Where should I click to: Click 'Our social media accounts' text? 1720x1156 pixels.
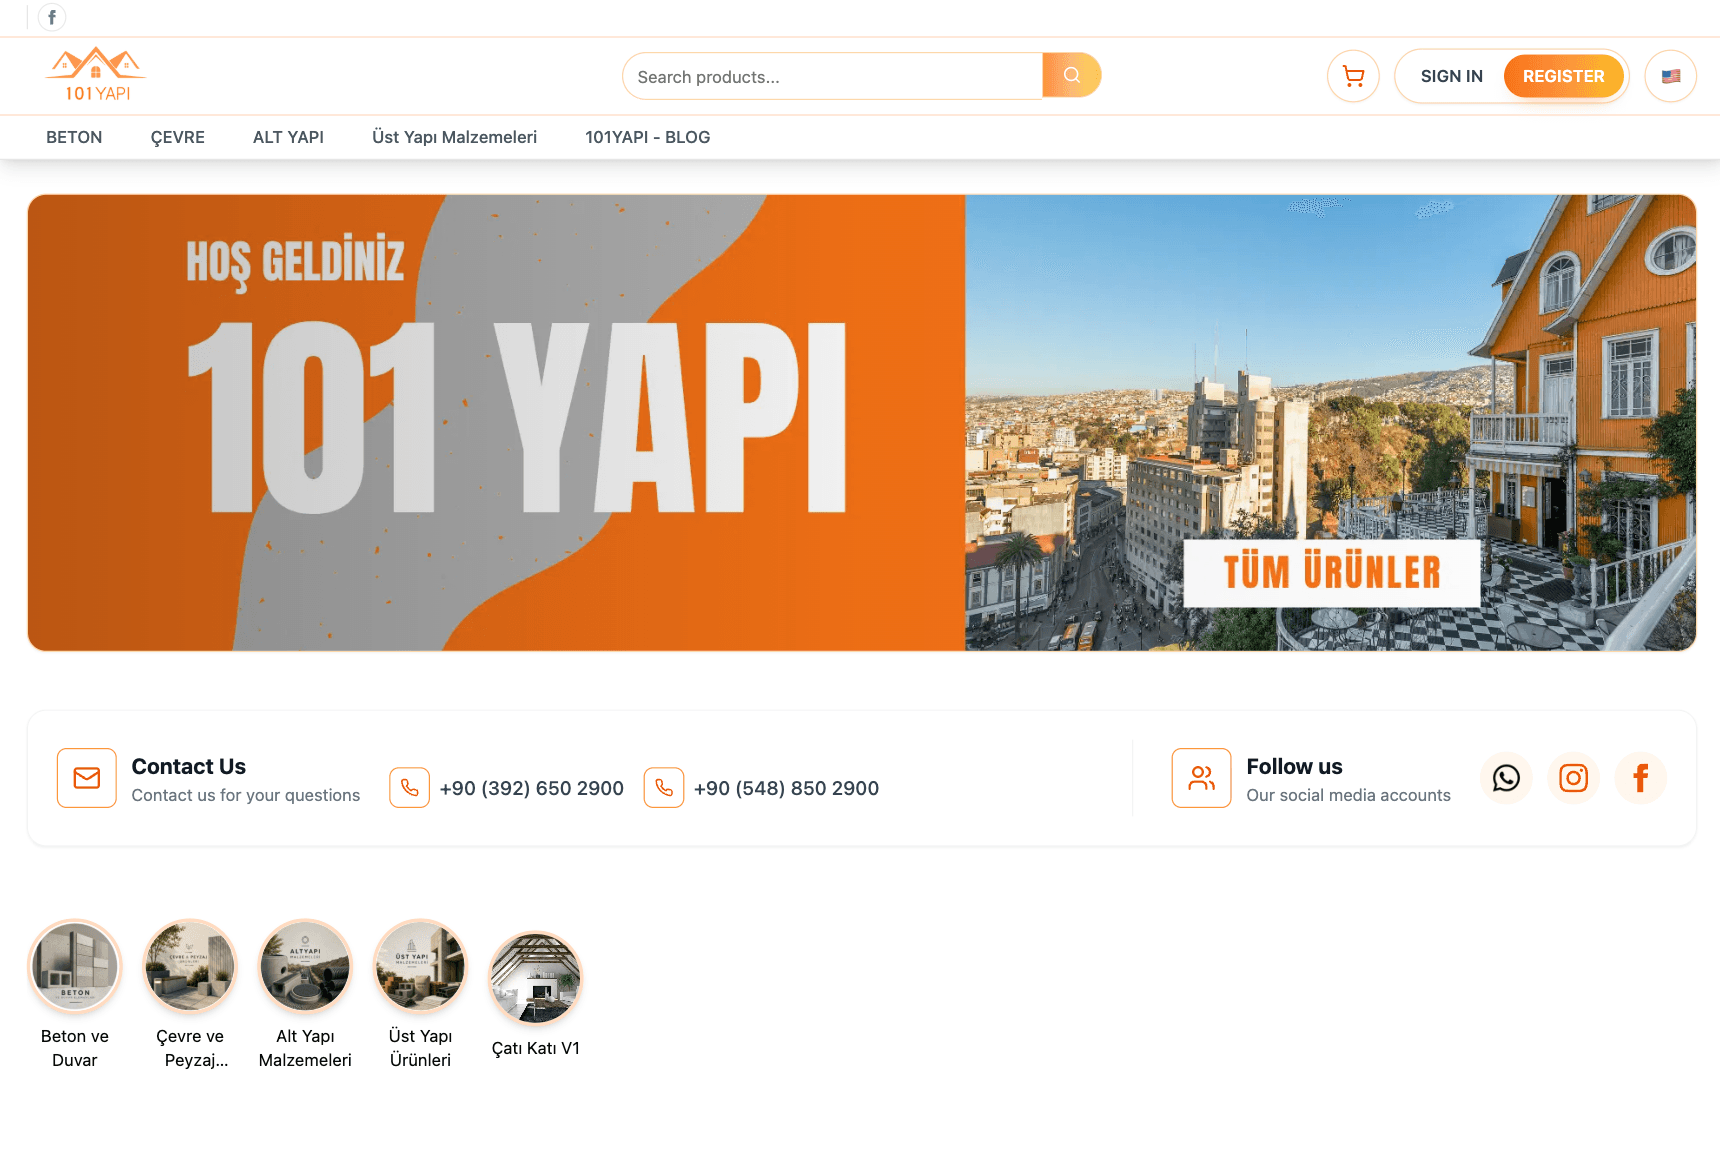point(1348,795)
